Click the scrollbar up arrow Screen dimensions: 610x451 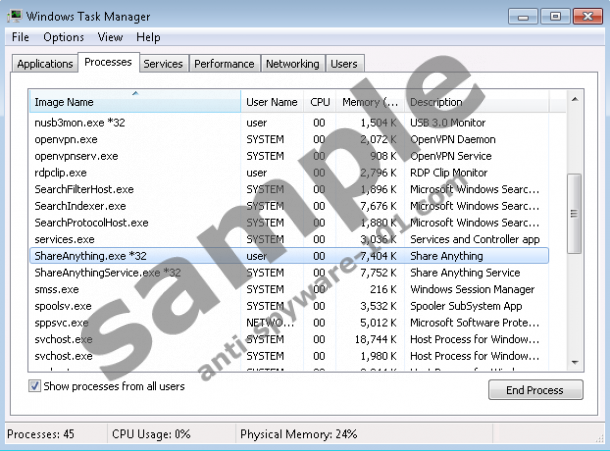click(x=574, y=101)
